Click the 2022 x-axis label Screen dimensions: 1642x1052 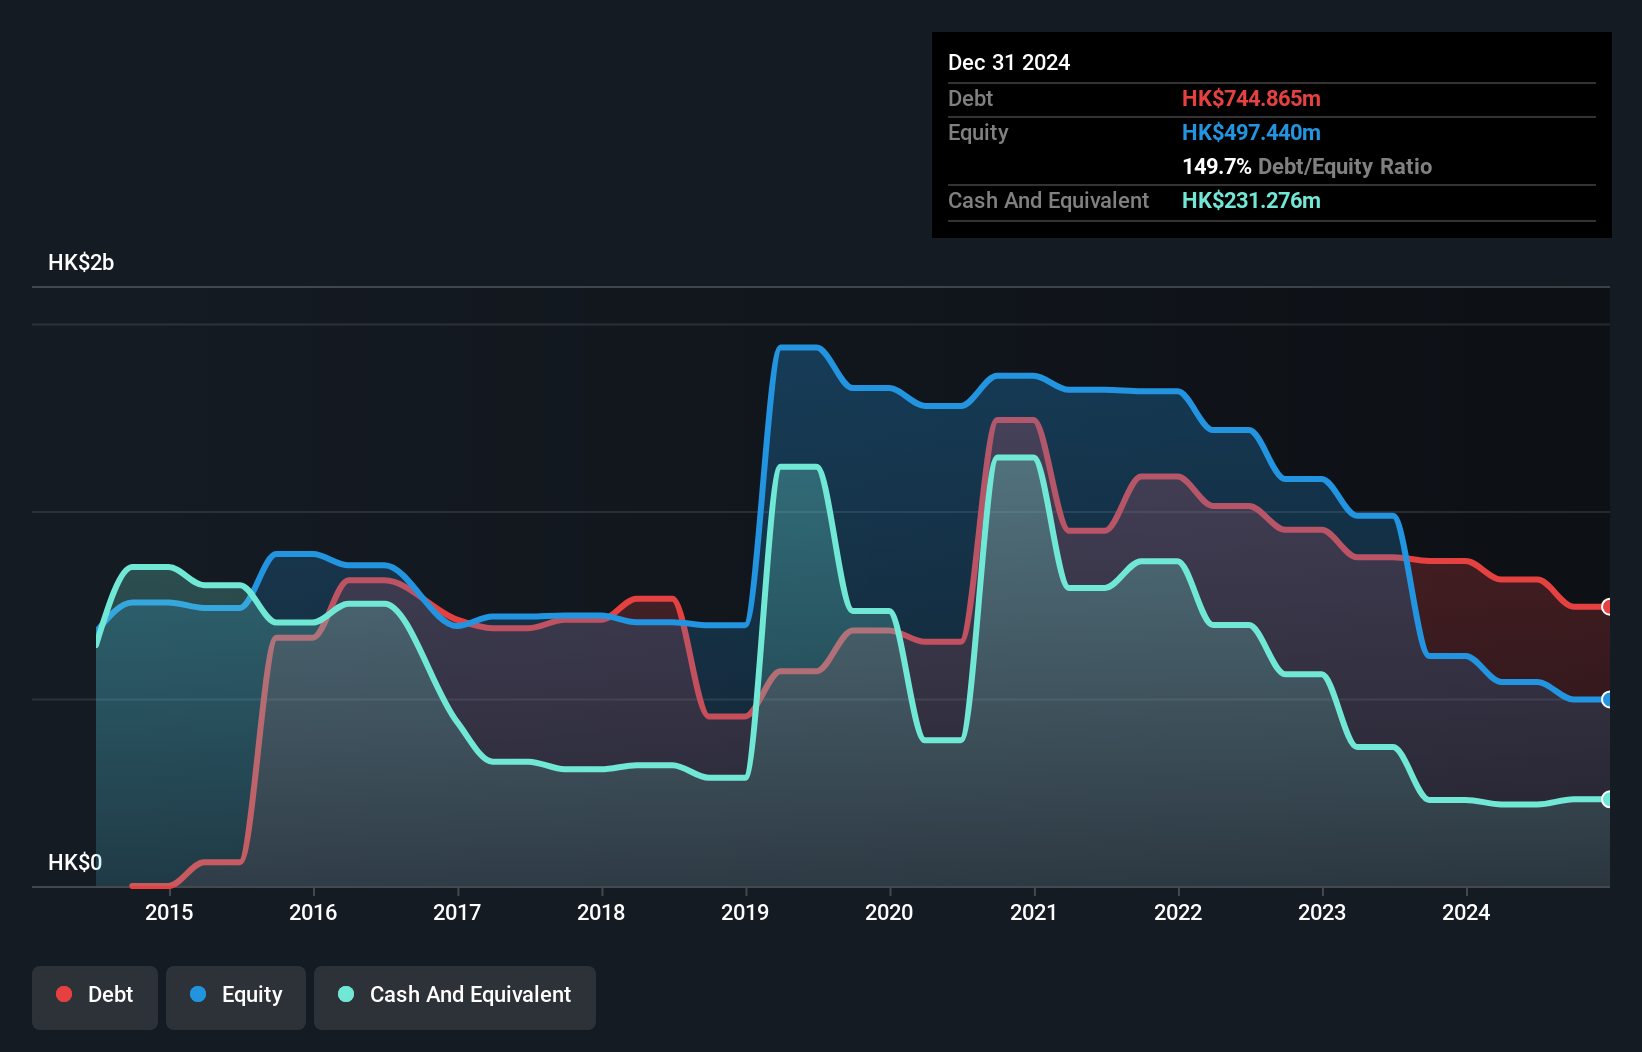(x=1178, y=912)
